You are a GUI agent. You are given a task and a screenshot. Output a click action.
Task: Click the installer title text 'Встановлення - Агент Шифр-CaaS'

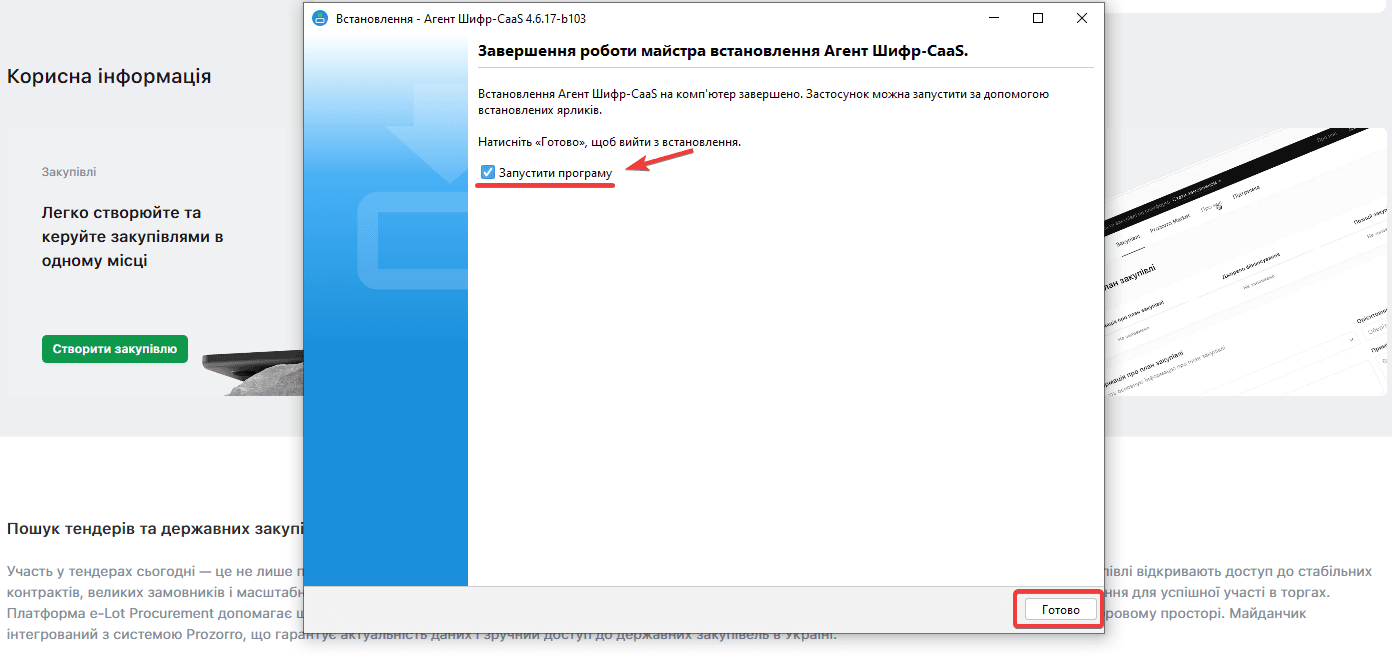pos(461,19)
